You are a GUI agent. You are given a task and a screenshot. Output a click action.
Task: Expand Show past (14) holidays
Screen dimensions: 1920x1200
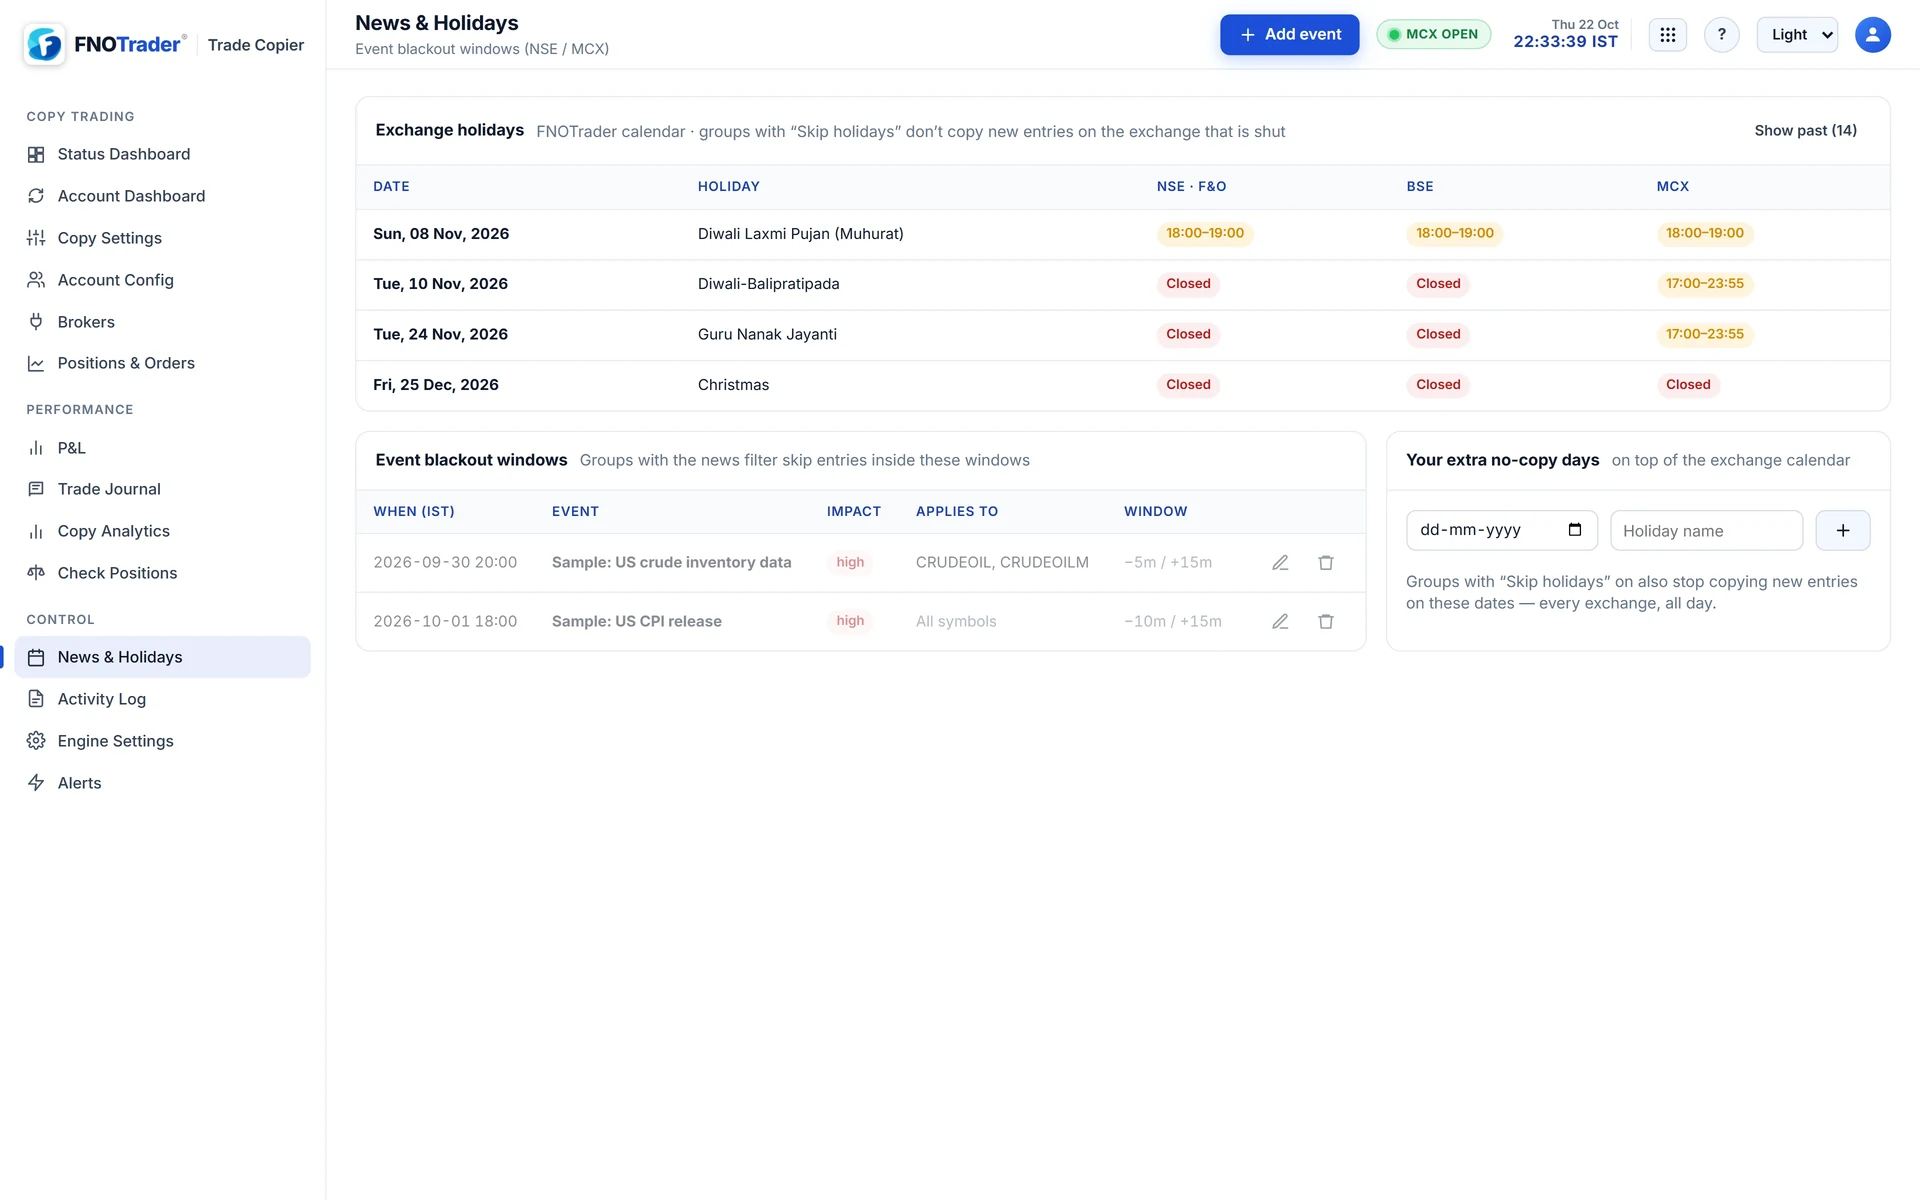(1805, 131)
